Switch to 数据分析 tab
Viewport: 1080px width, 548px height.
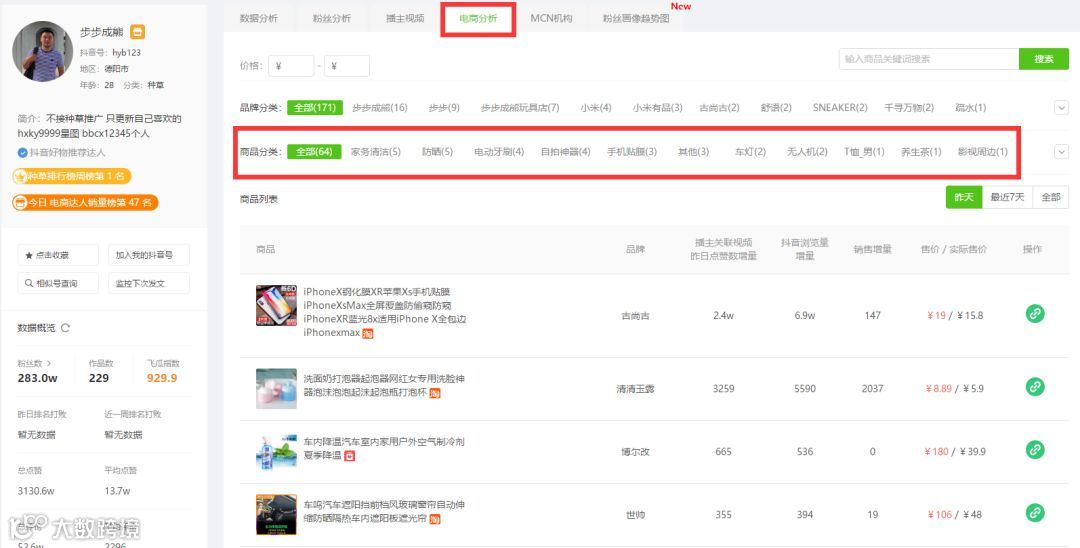pos(259,19)
